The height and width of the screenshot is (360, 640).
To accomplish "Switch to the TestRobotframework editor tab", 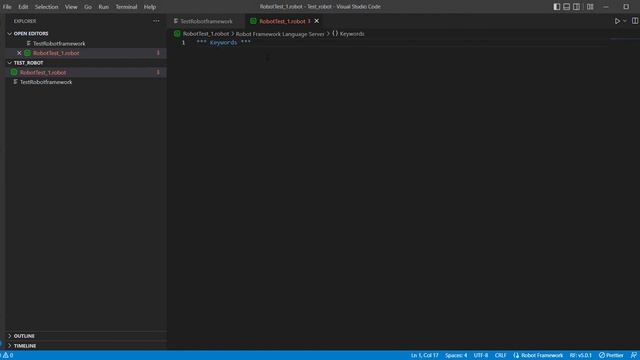I will coord(206,21).
